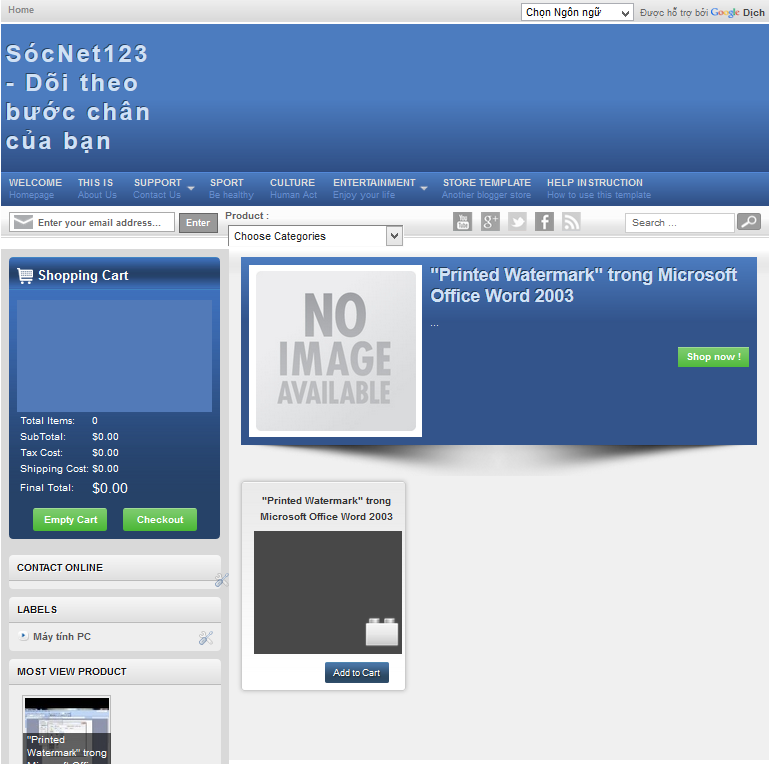The image size is (769, 764).
Task: Click the wrench icon in Contact Online widget
Action: click(221, 580)
